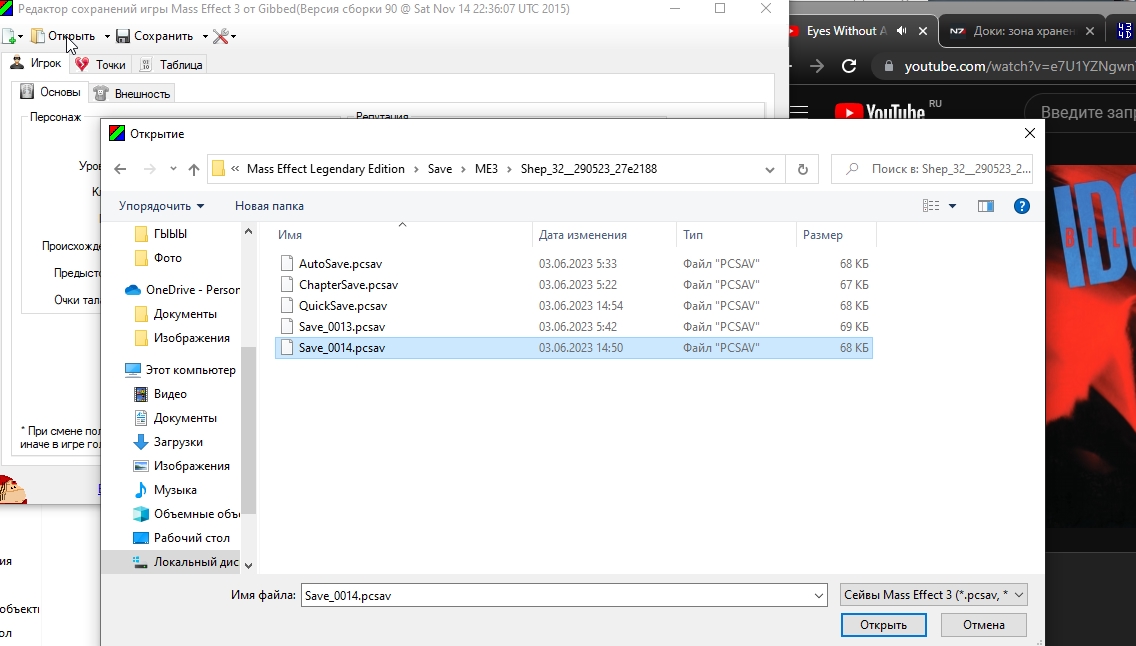Expand the address bar path history dropdown

[769, 169]
